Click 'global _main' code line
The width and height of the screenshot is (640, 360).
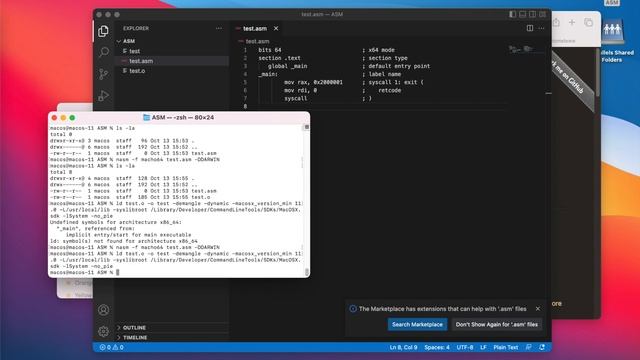(288, 66)
